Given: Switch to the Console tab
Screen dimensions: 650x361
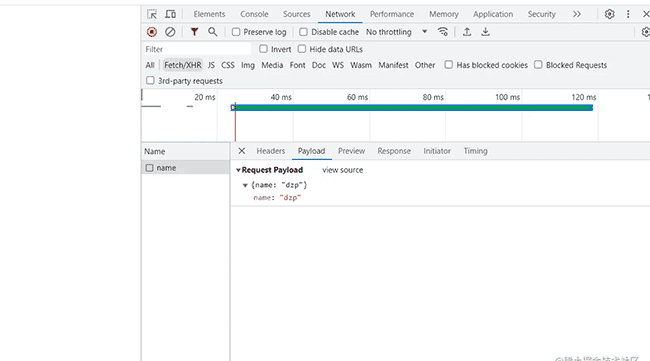Looking at the screenshot, I should tap(254, 14).
